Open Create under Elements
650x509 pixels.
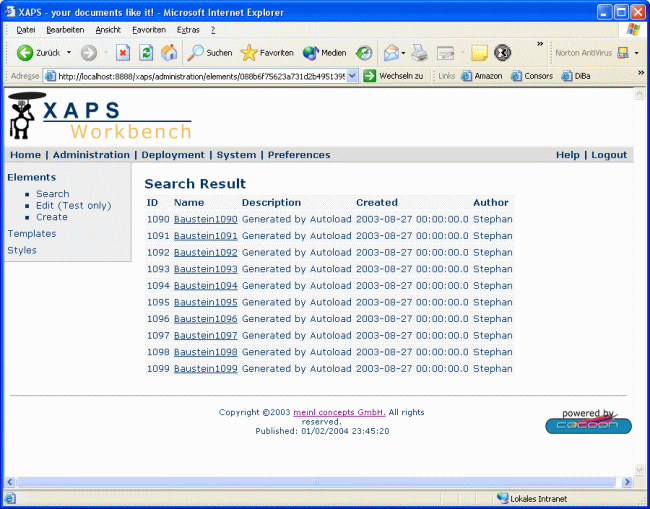[x=52, y=217]
